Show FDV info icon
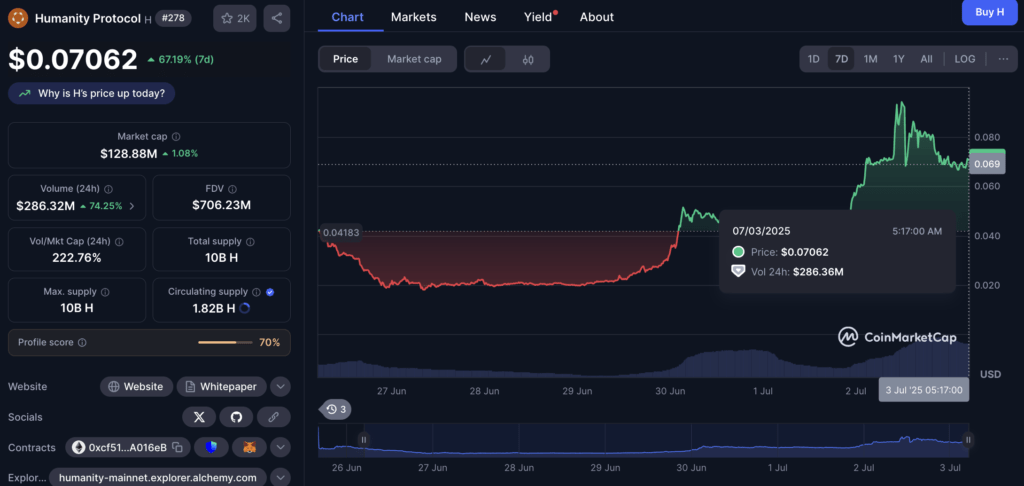Viewport: 1024px width, 486px height. [234, 189]
